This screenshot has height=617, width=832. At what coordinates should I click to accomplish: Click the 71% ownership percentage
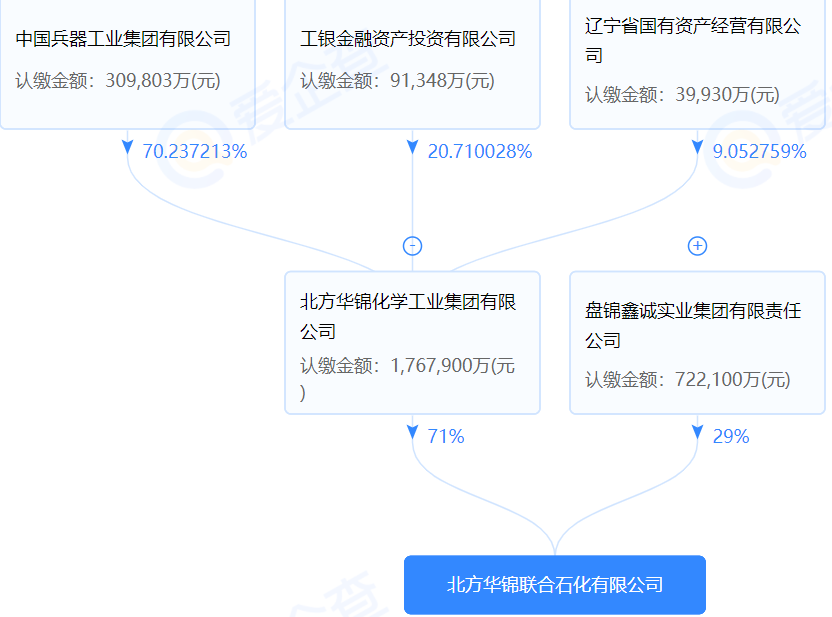pyautogui.click(x=447, y=436)
